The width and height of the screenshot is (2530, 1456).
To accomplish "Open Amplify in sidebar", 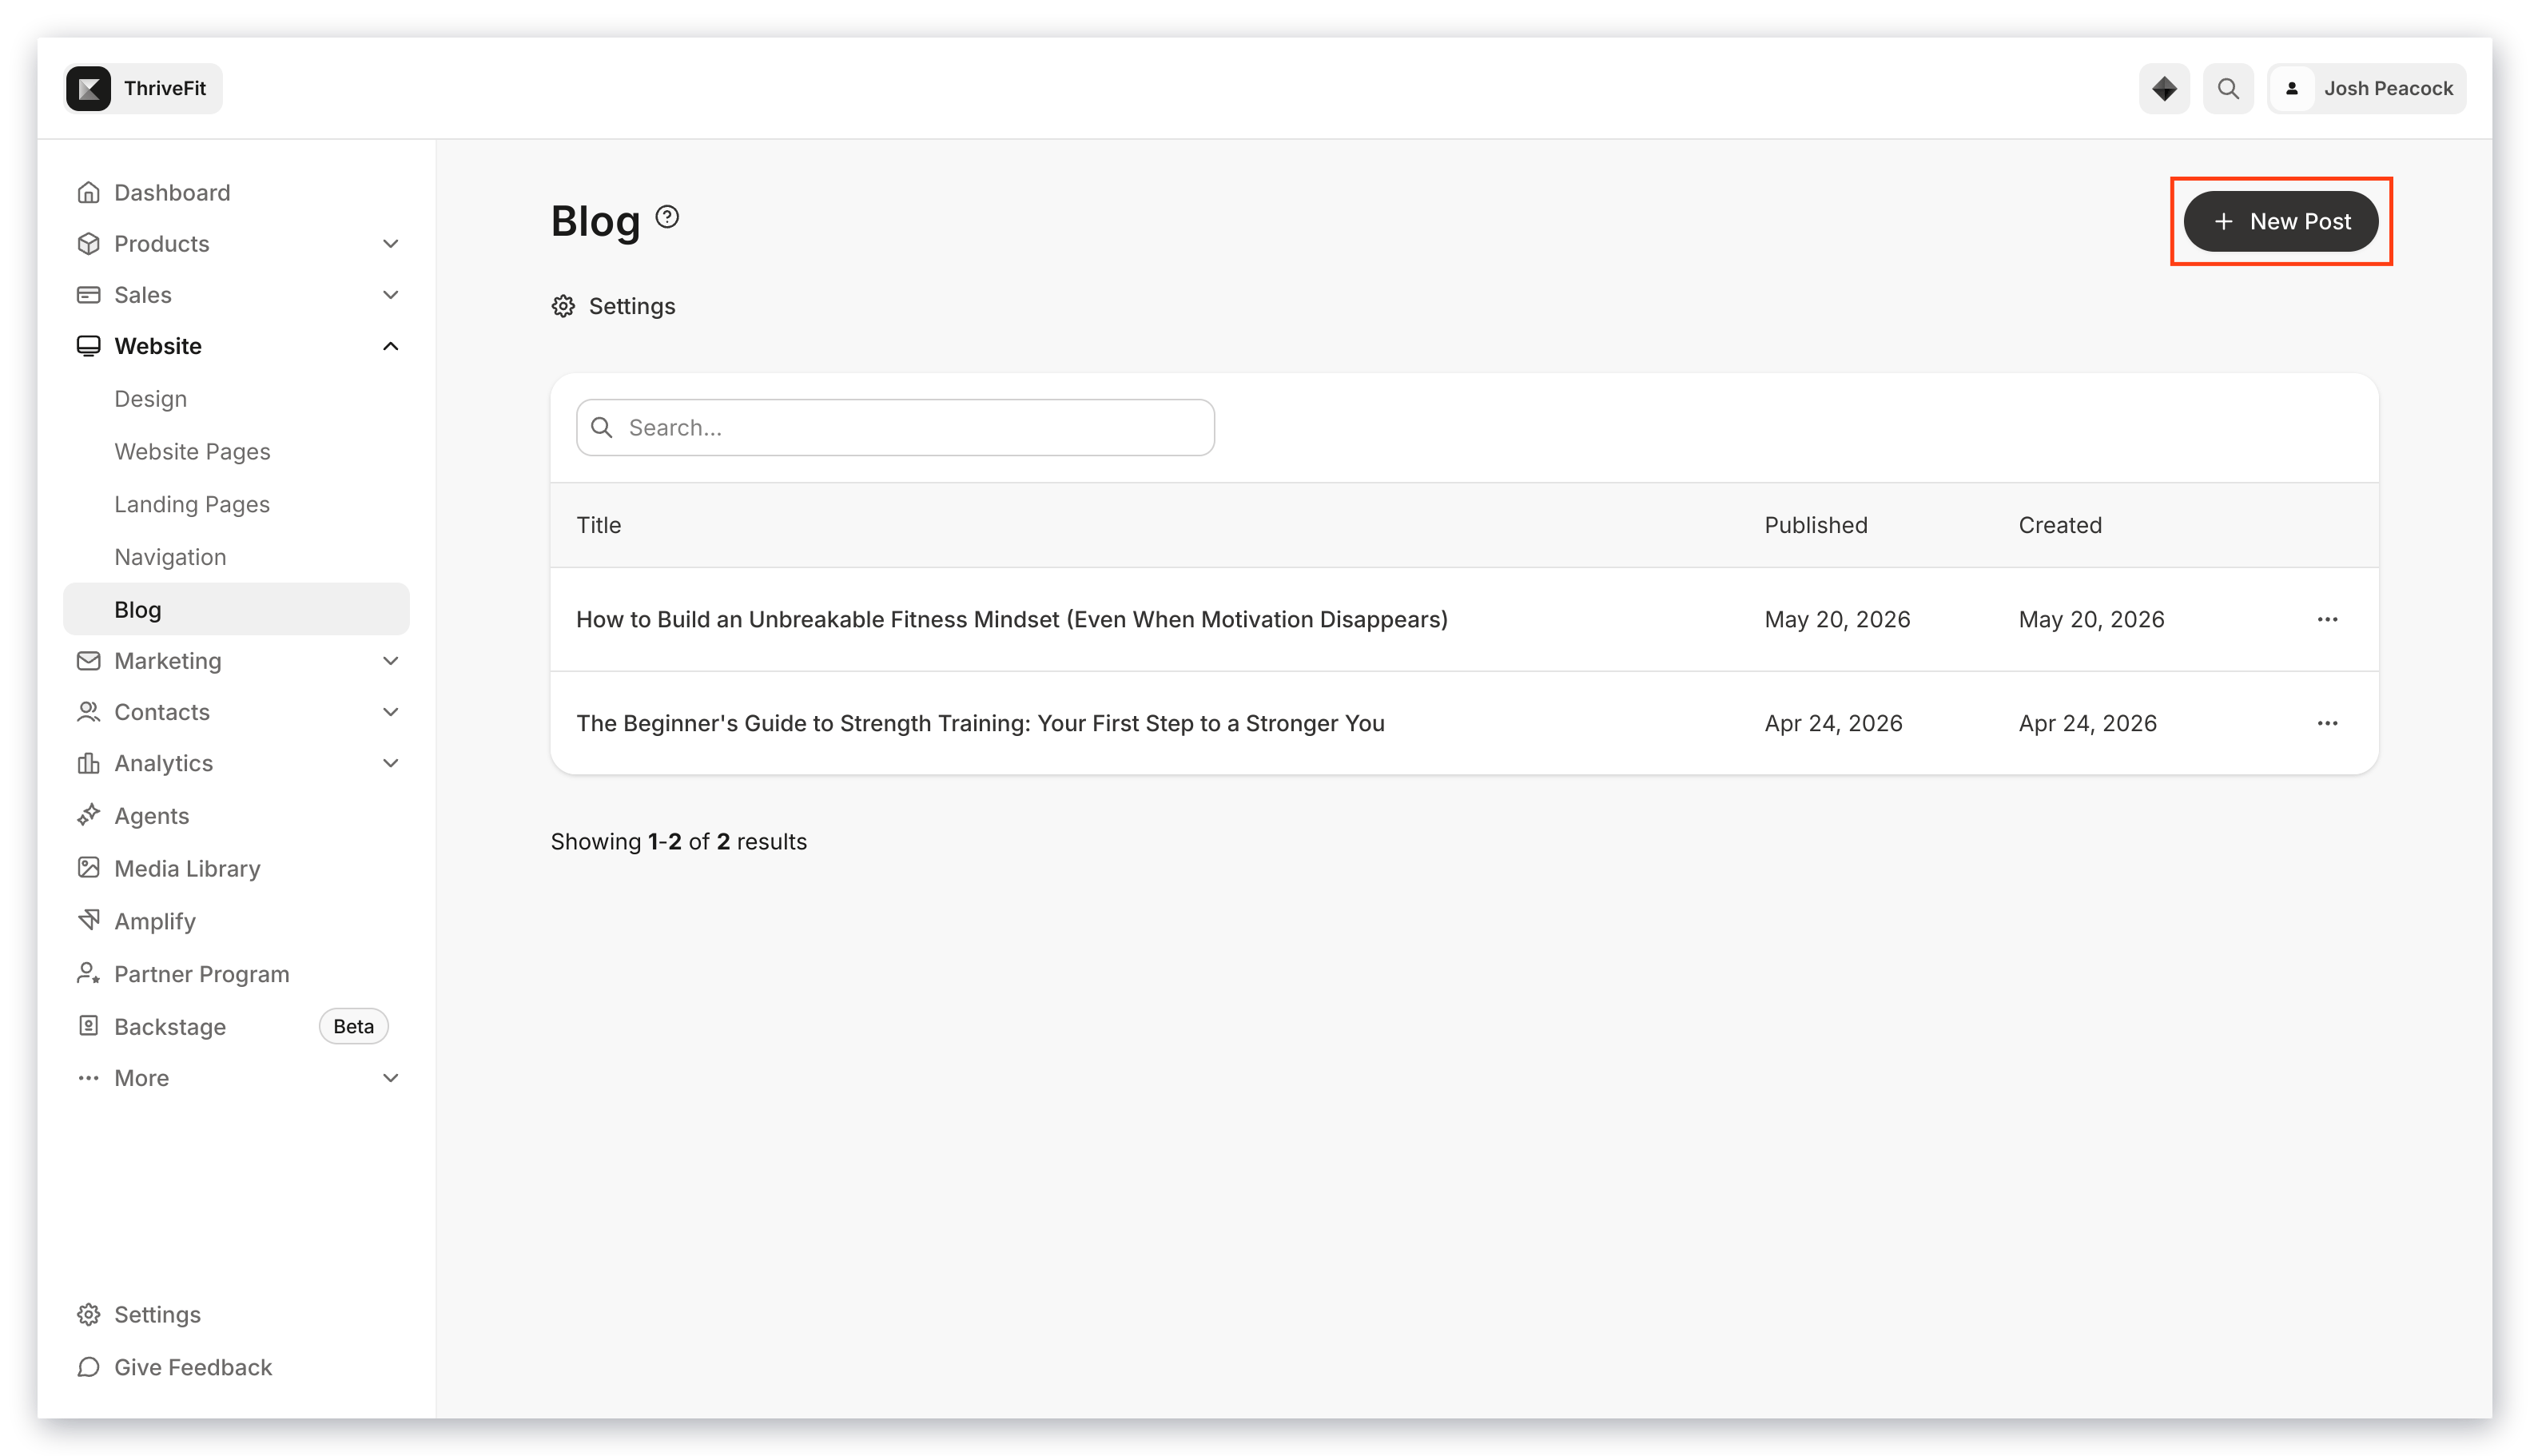I will [236, 921].
